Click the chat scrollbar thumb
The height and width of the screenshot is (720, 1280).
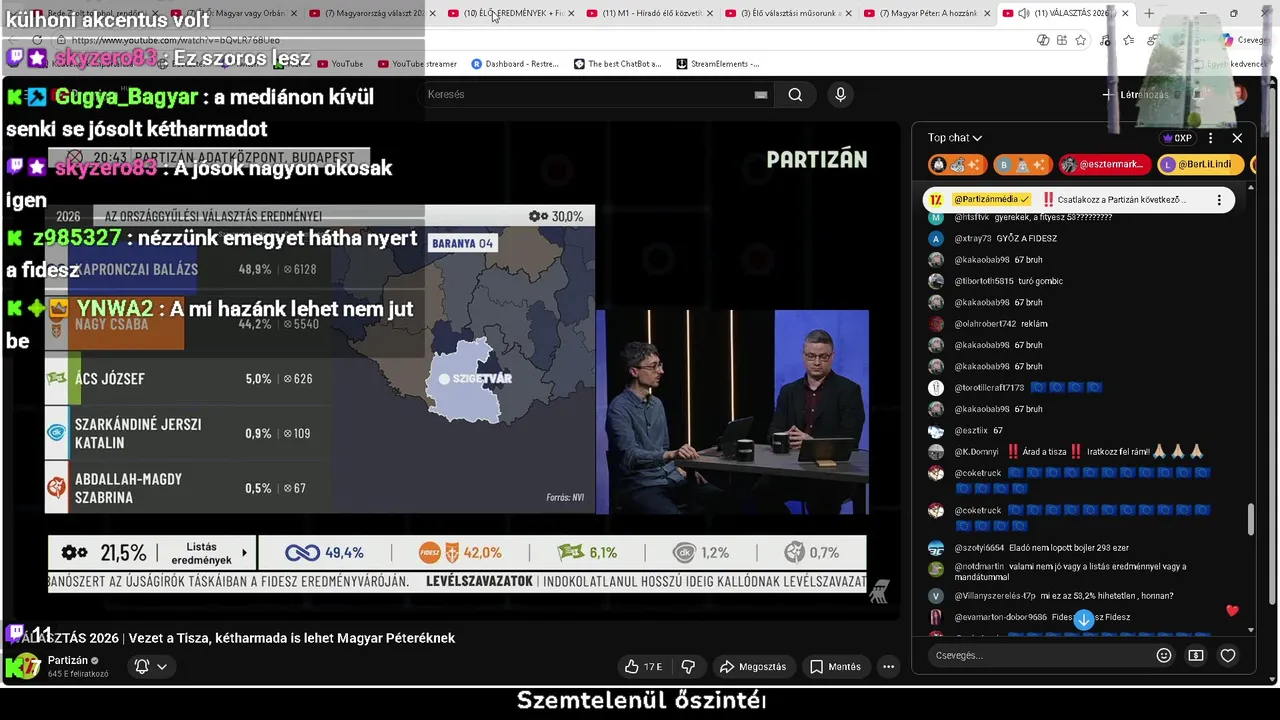point(1250,519)
